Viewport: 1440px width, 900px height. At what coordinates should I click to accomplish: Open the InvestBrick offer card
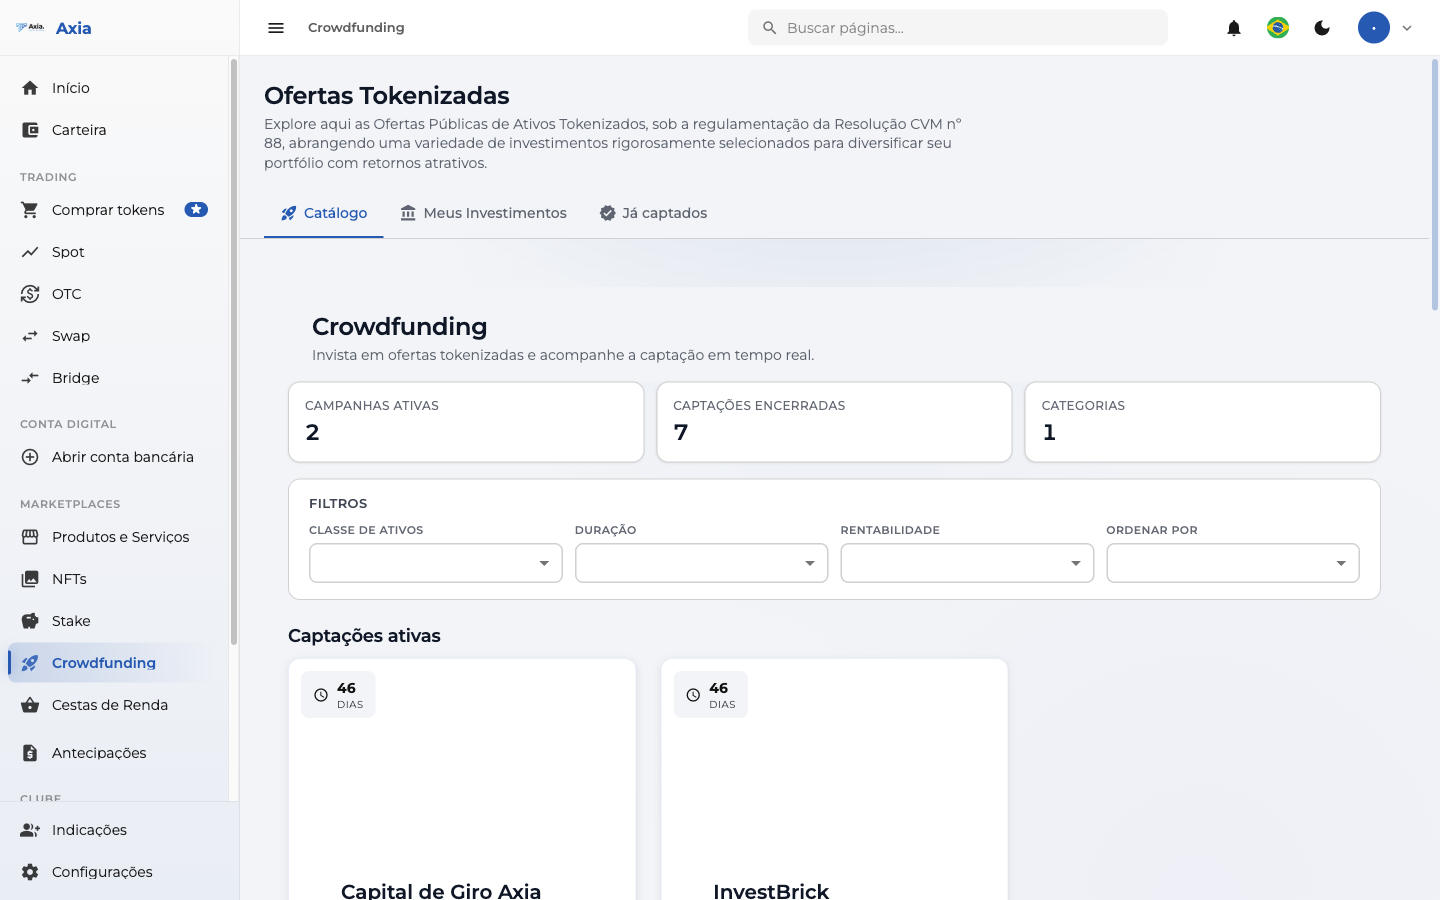pyautogui.click(x=834, y=780)
